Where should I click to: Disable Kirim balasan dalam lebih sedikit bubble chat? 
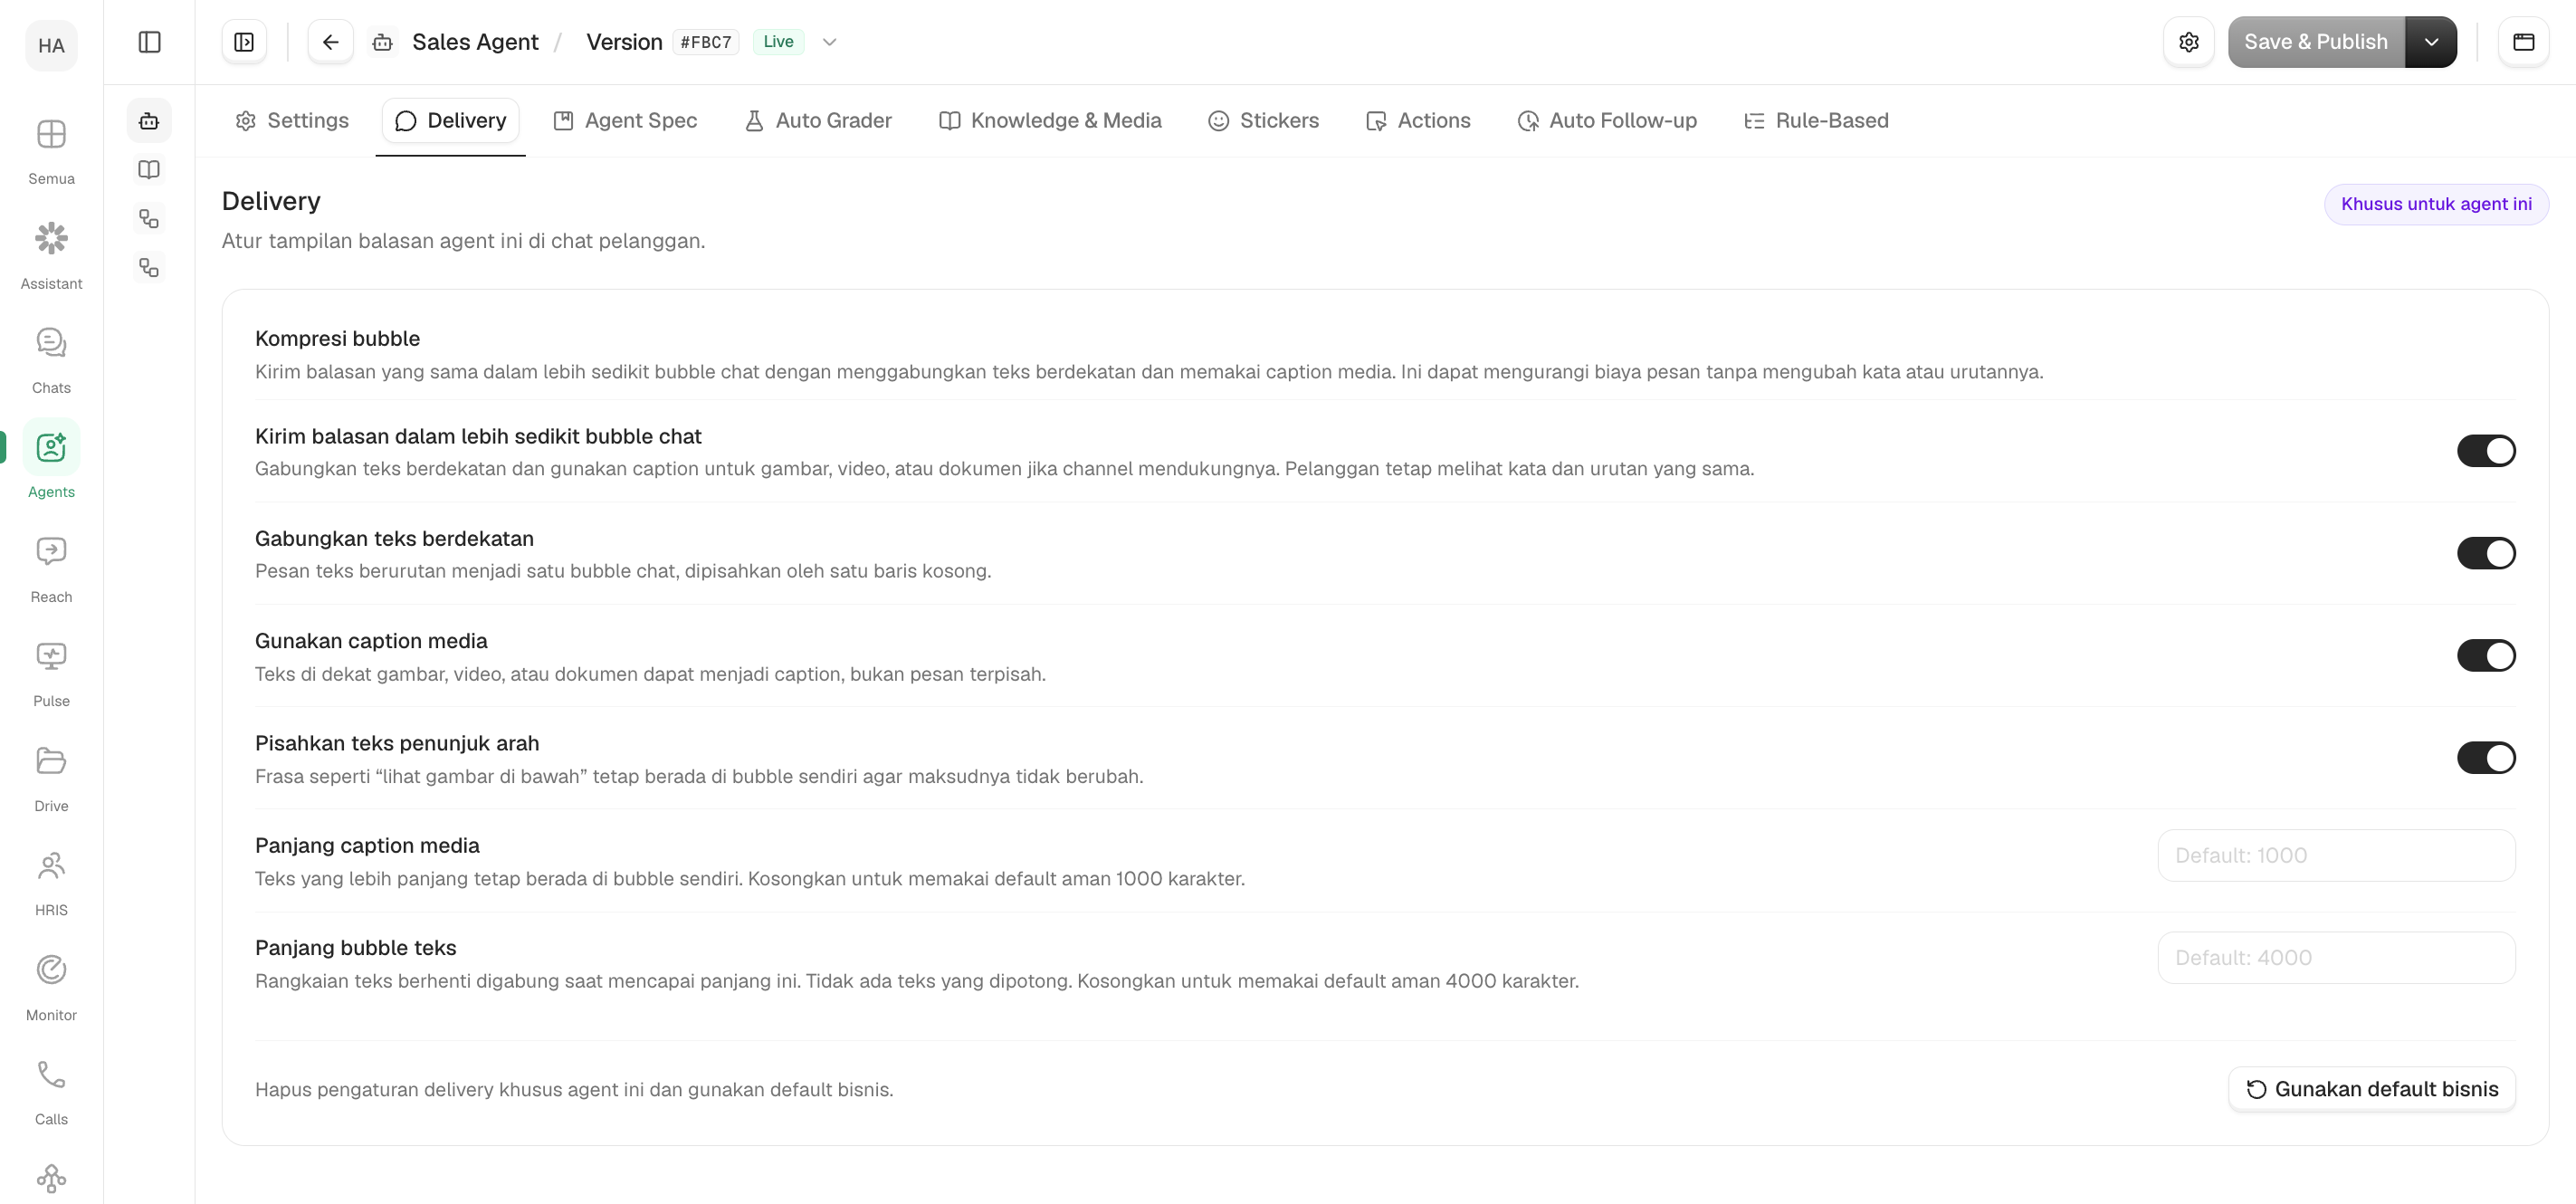(x=2486, y=451)
